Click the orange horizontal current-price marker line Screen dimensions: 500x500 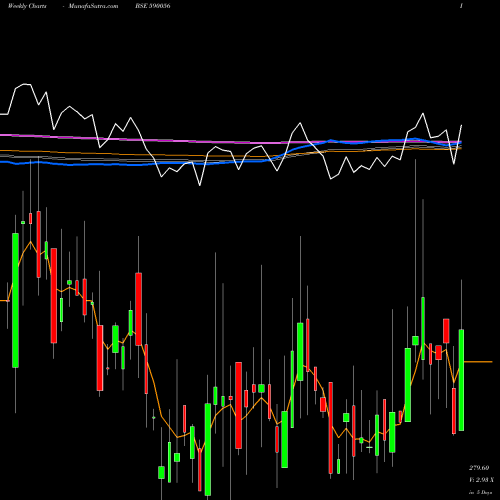478,361
